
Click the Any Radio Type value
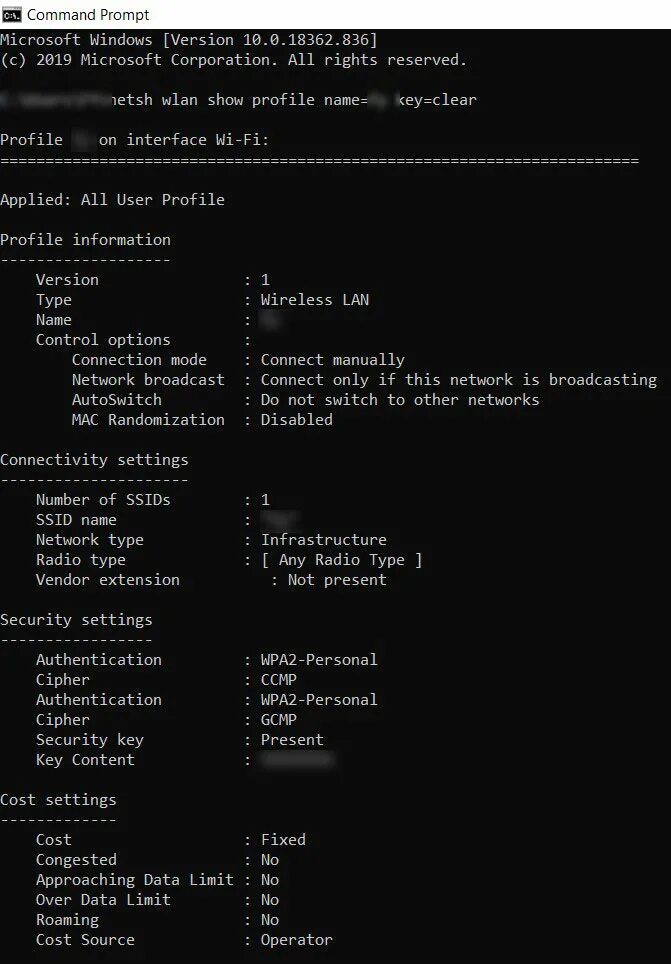342,560
